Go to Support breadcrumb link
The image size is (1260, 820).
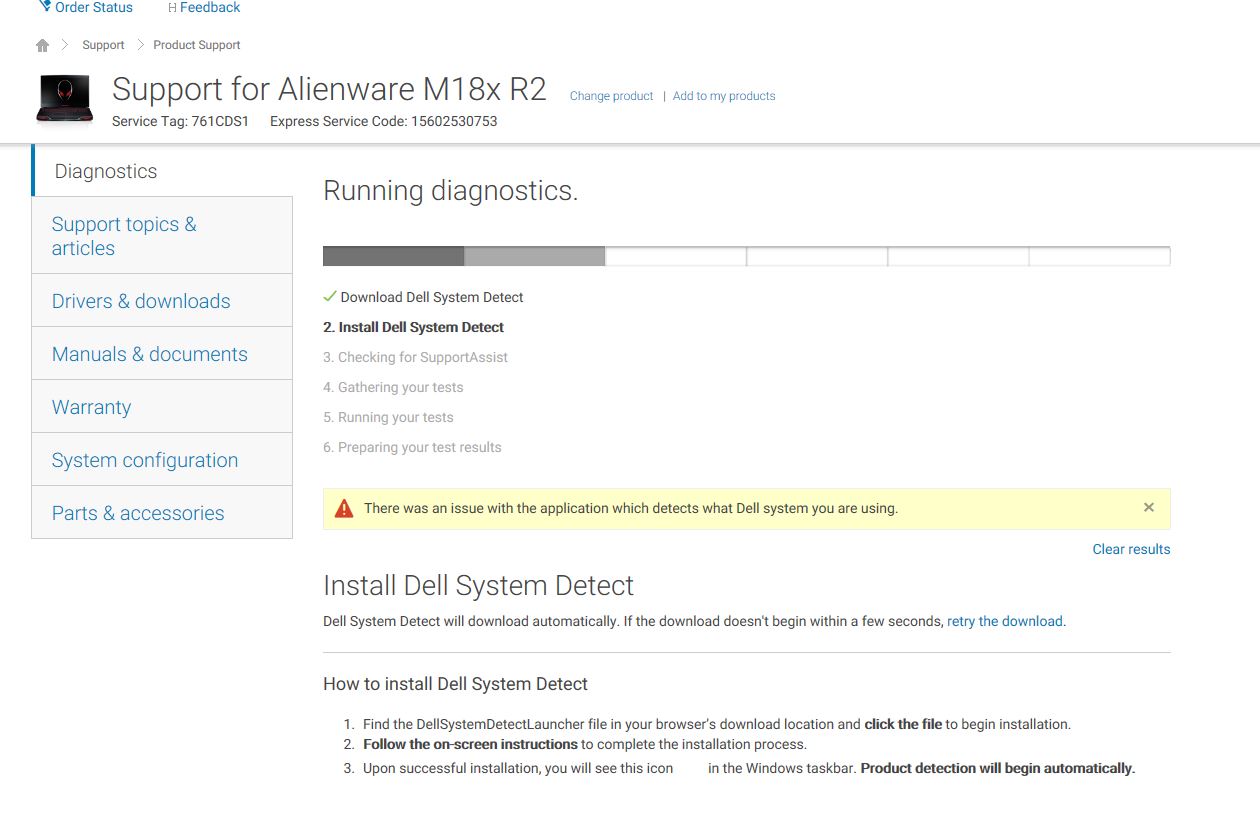103,45
